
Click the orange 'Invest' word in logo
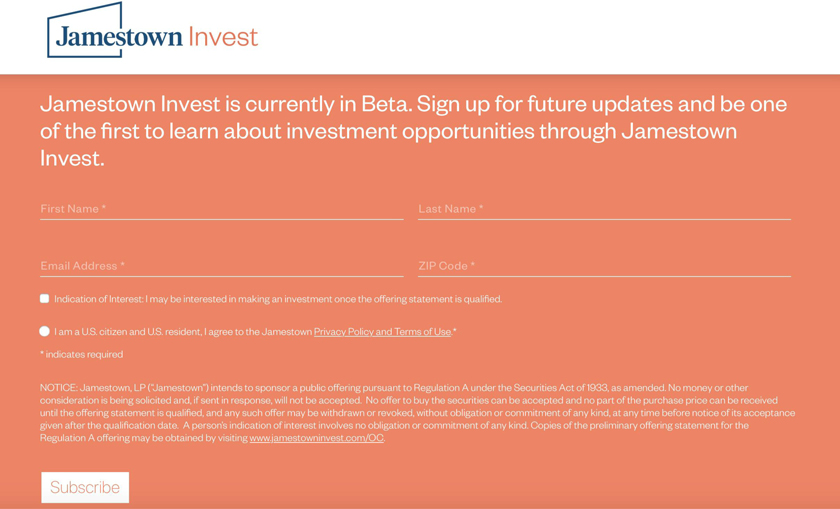coord(223,37)
